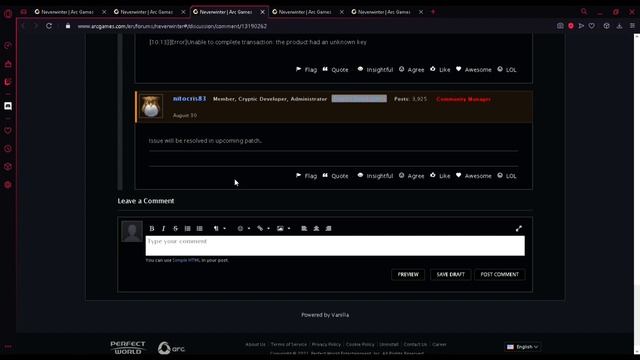Expand comment editor to full screen
The height and width of the screenshot is (360, 640).
click(x=518, y=229)
